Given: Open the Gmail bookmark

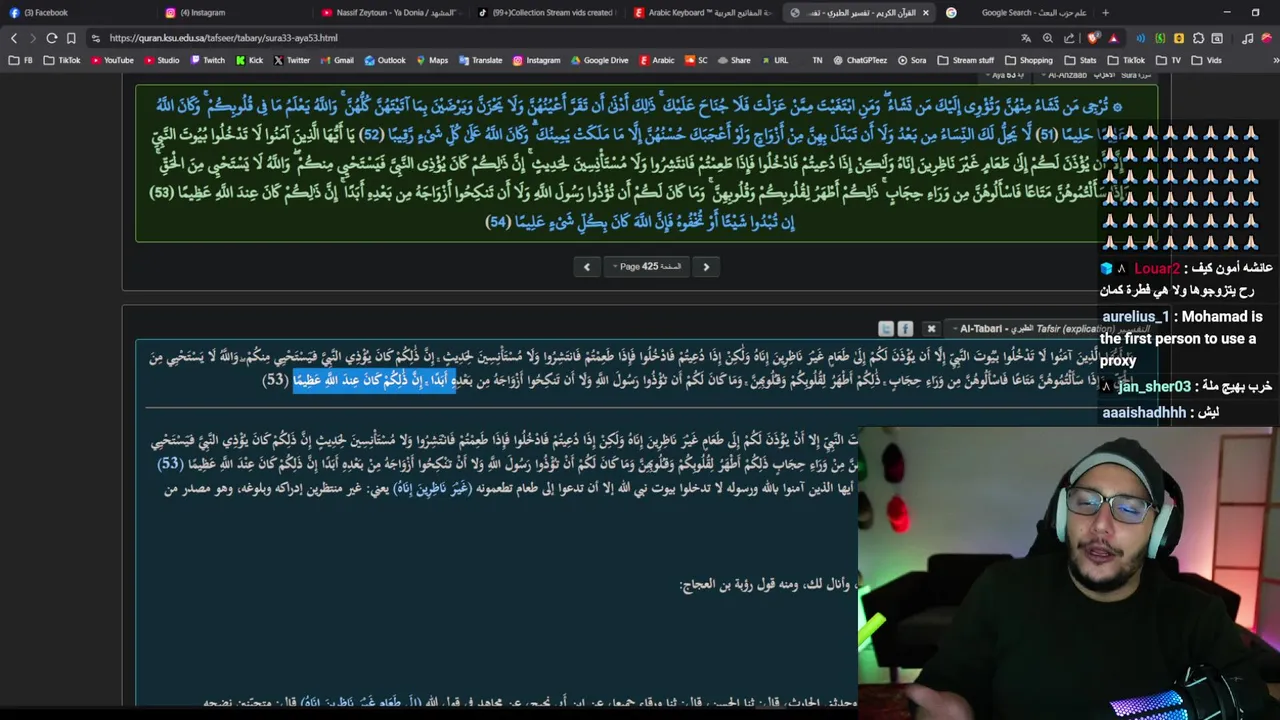Looking at the screenshot, I should (x=337, y=60).
